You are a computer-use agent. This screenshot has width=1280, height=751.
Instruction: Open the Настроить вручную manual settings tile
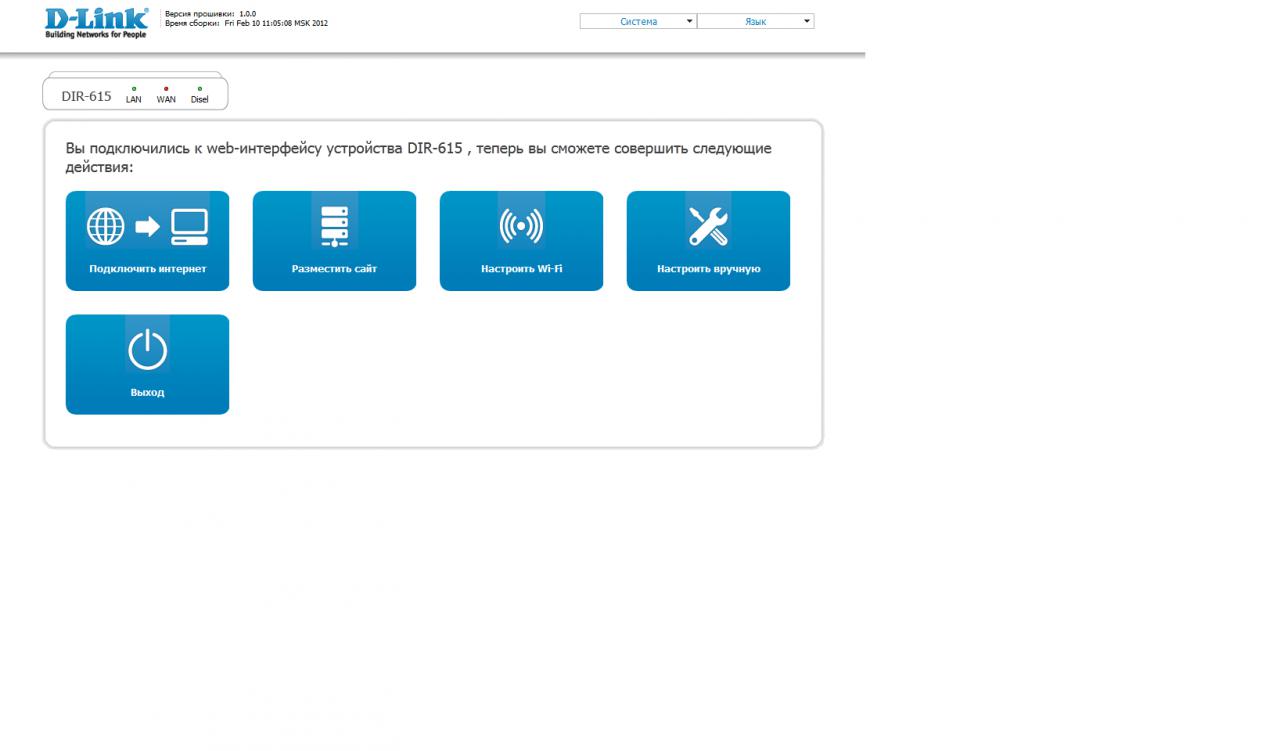(708, 241)
